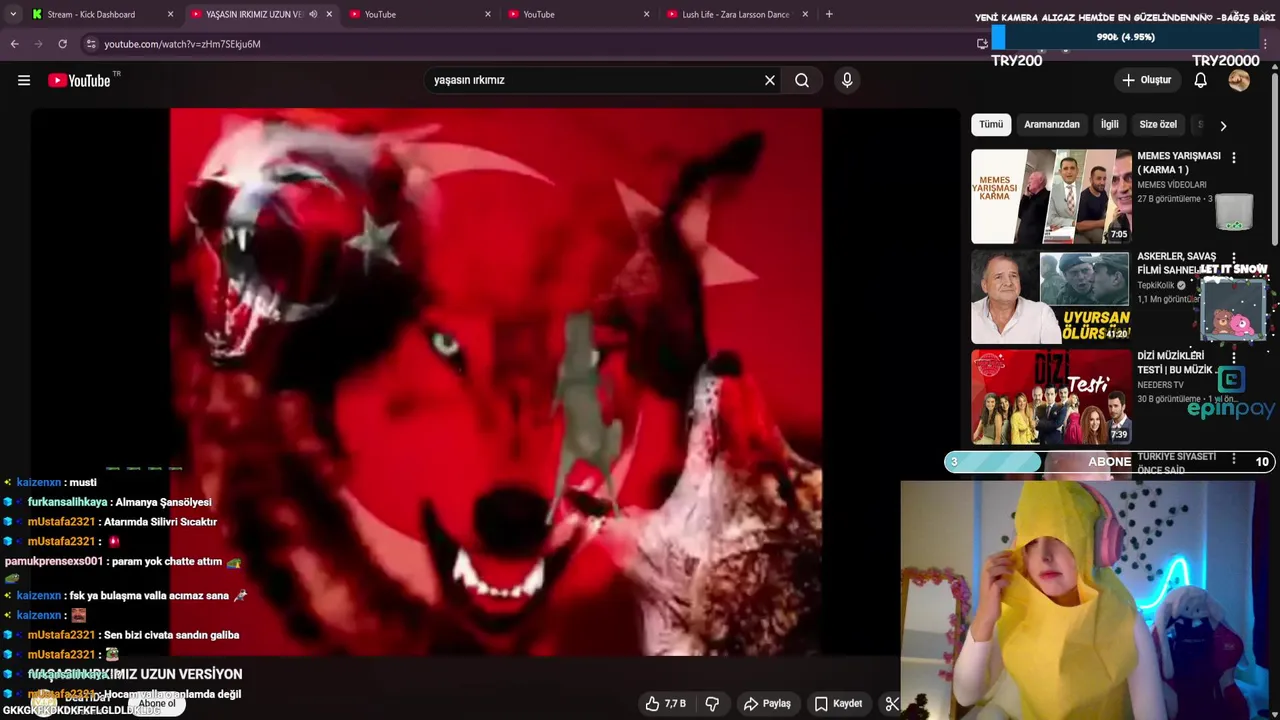This screenshot has width=1280, height=720.
Task: Open ASKERLER, SAVAŞ FİLMİ thumbnail
Action: point(1051,297)
